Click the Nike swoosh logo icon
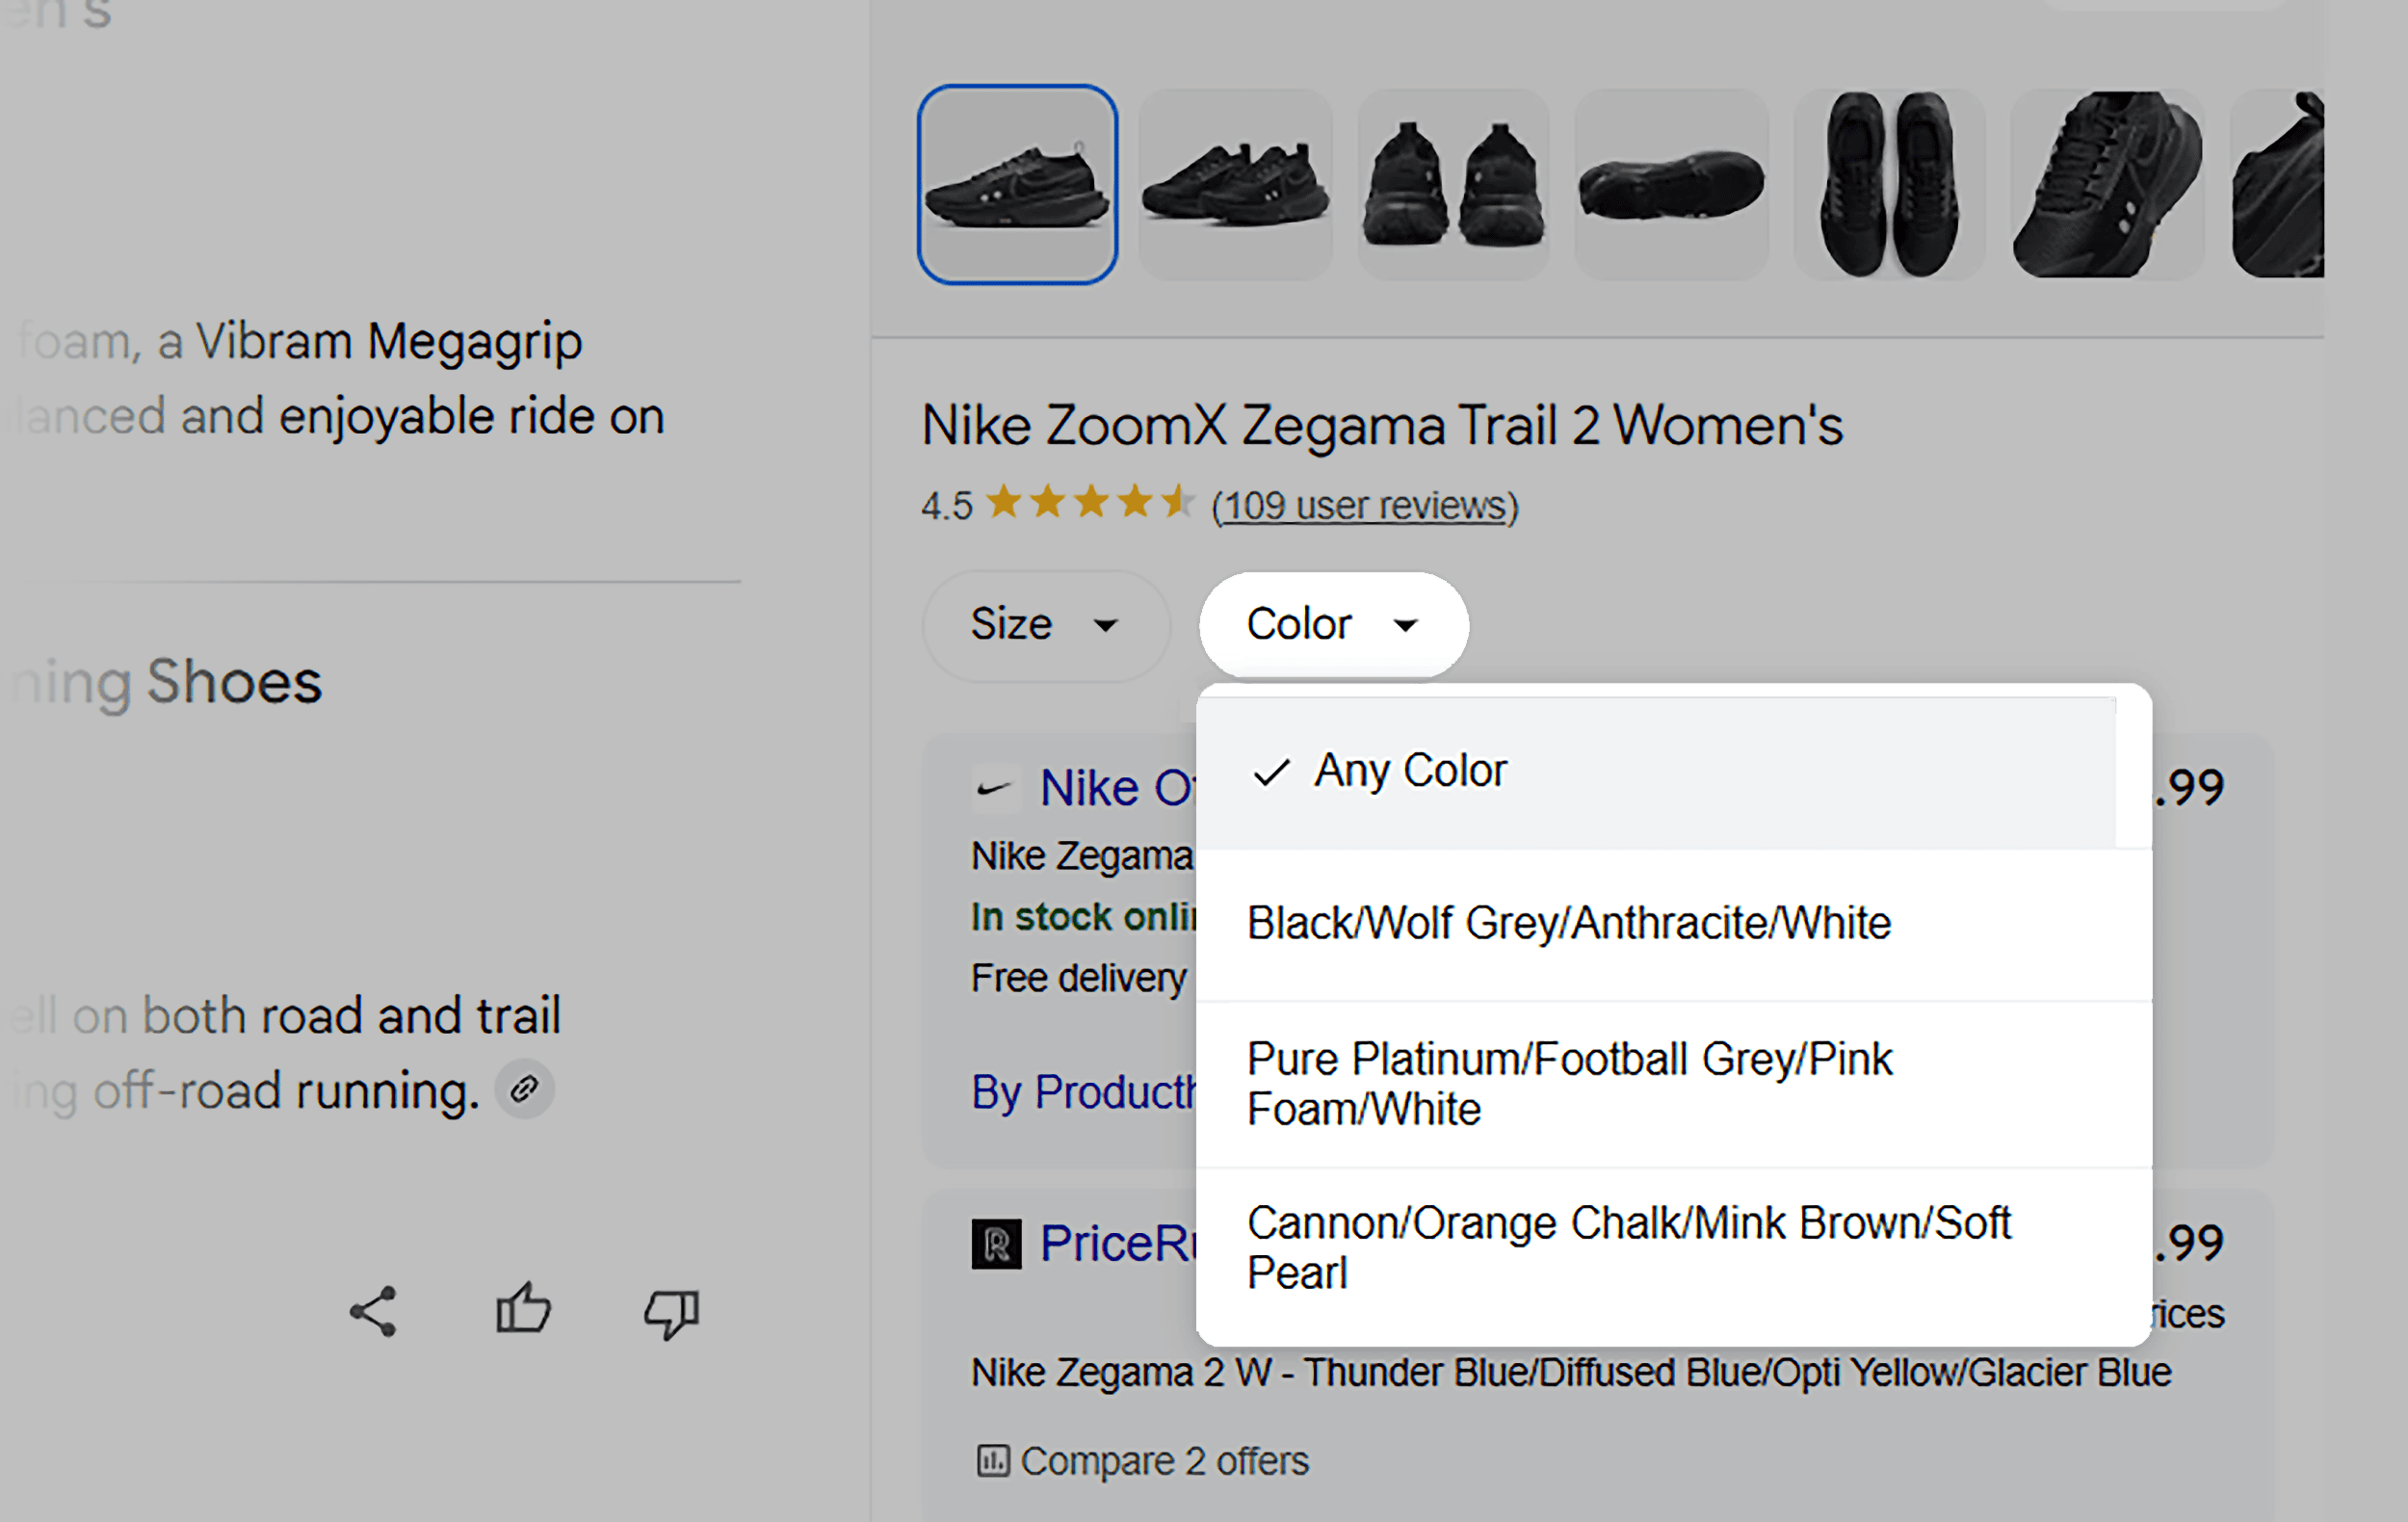The image size is (2408, 1522). tap(993, 788)
